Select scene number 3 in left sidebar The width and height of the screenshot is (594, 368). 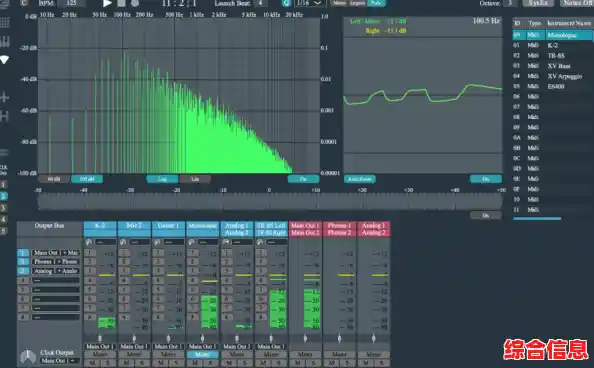(3, 207)
